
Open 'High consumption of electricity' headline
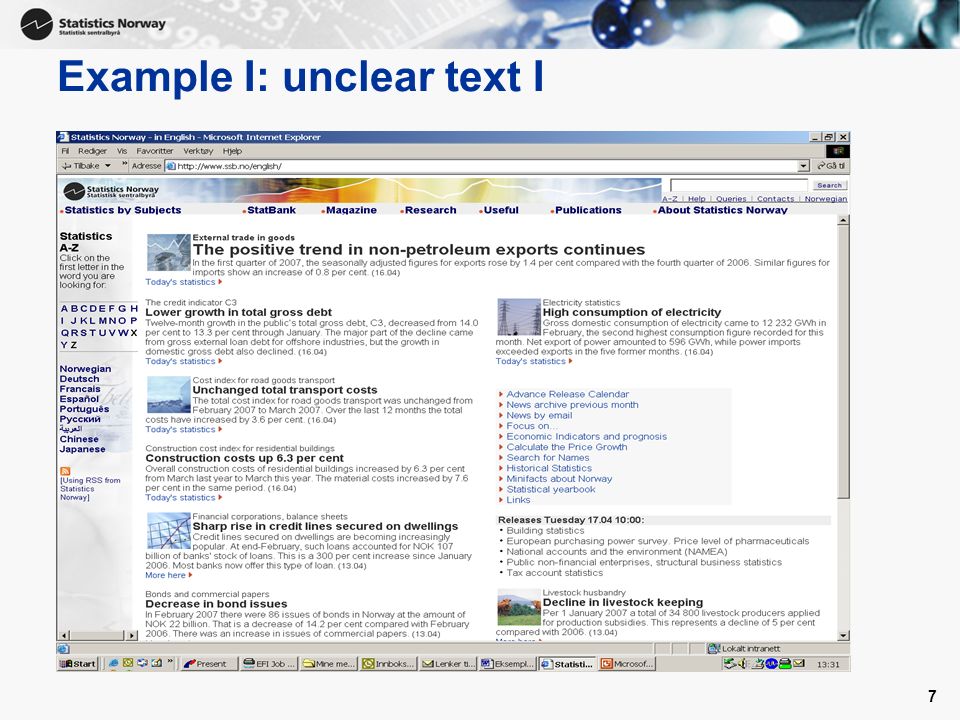tap(632, 312)
